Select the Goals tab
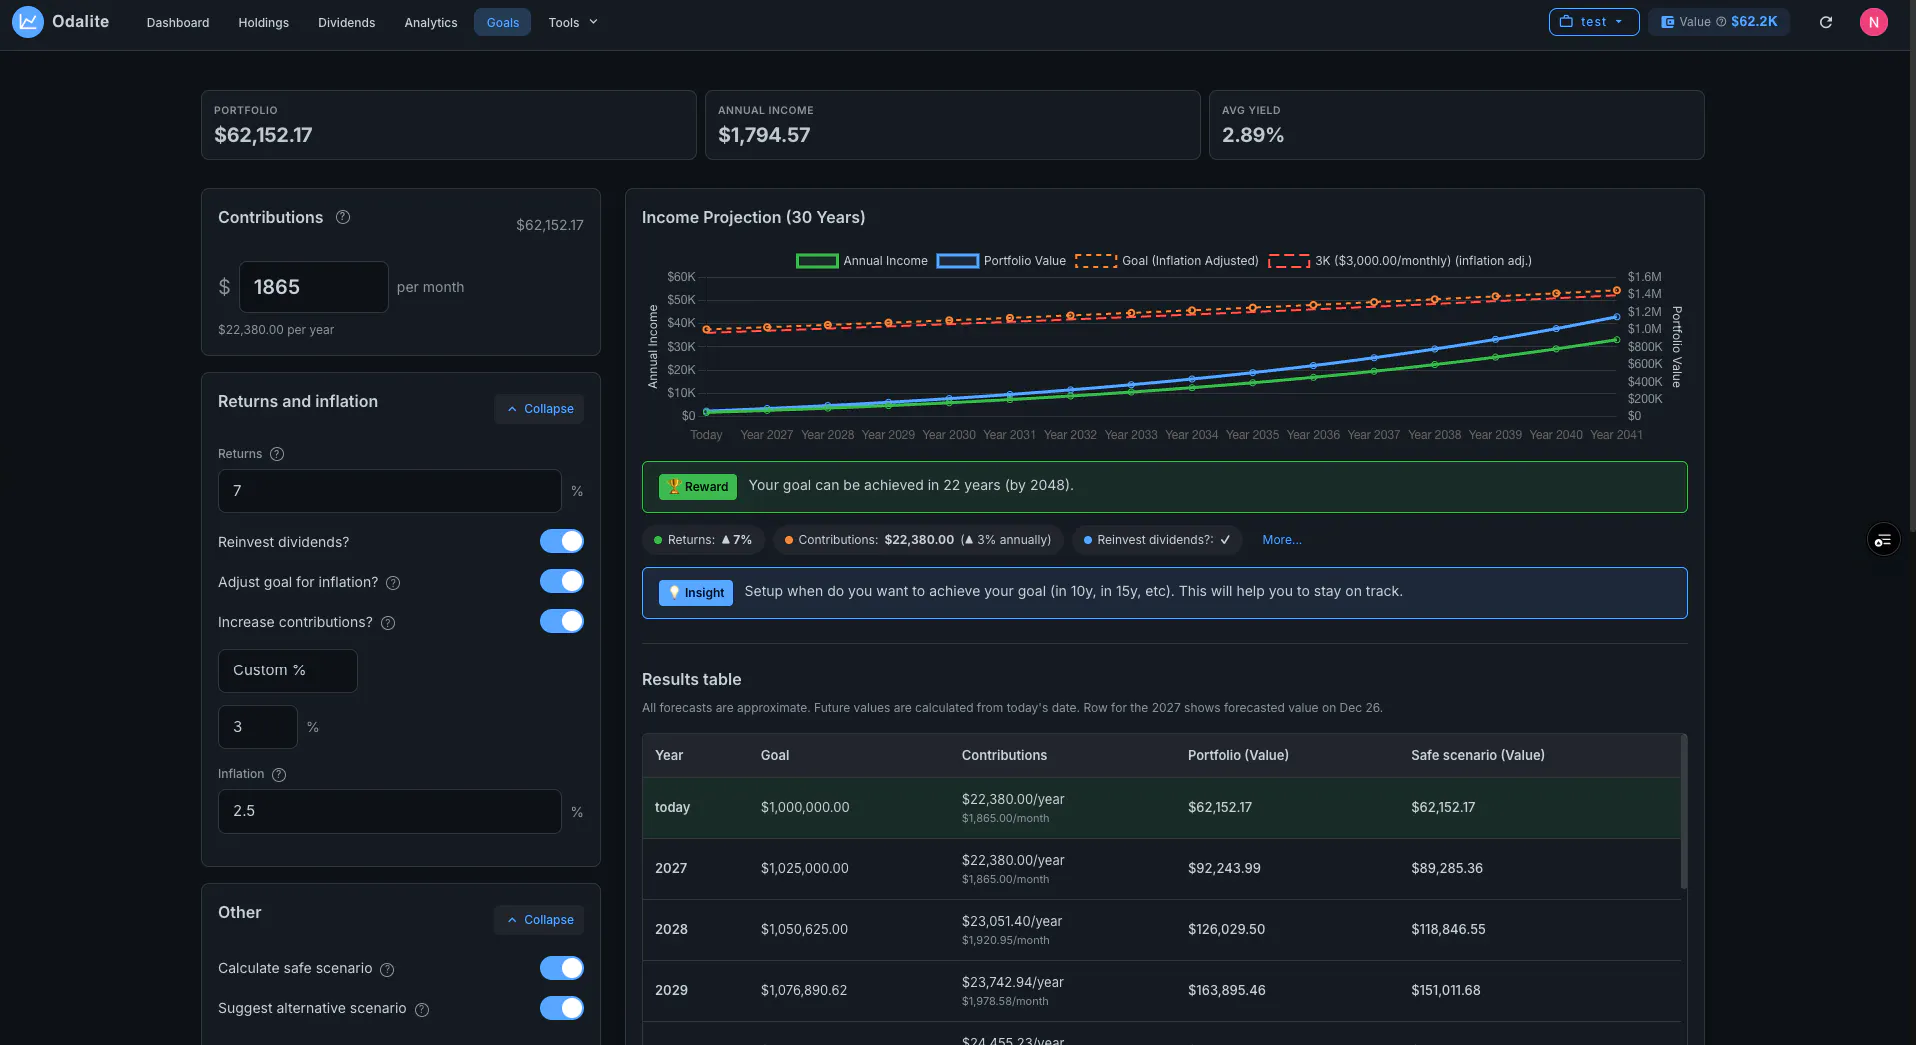1916x1045 pixels. (x=503, y=22)
